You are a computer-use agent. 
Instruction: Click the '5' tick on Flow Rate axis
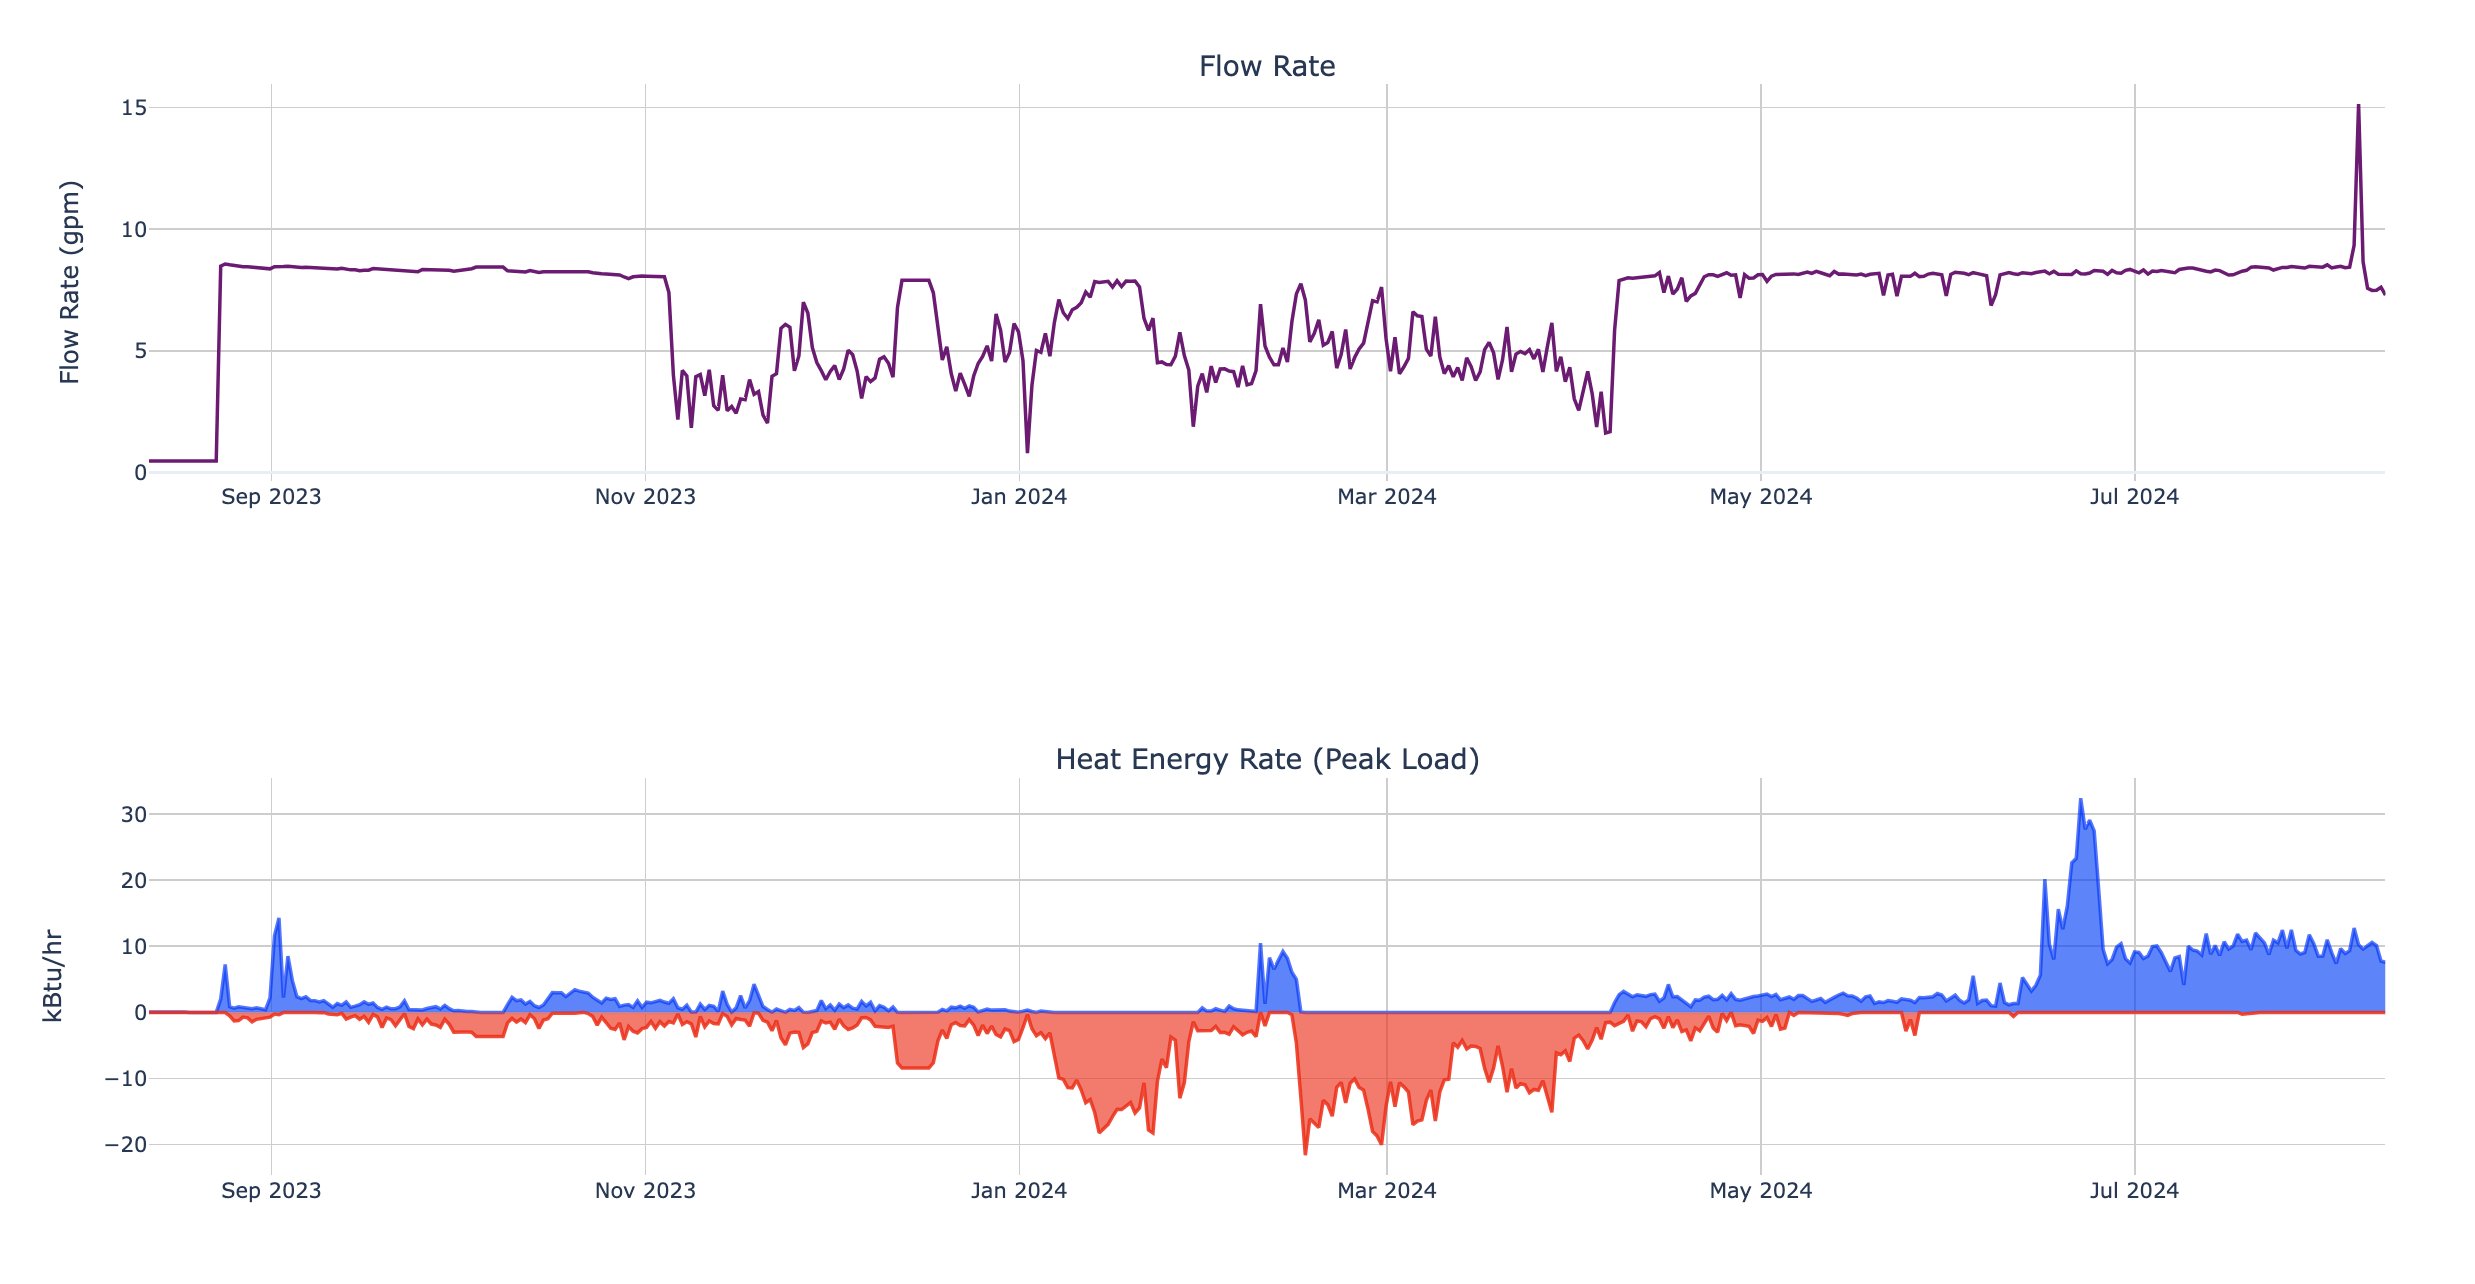pyautogui.click(x=140, y=351)
